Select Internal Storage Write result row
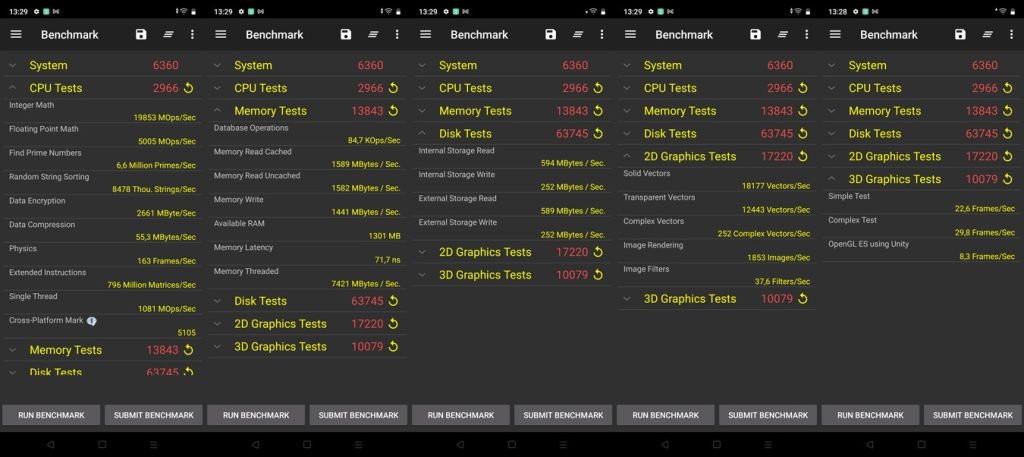The image size is (1024, 457). [512, 181]
